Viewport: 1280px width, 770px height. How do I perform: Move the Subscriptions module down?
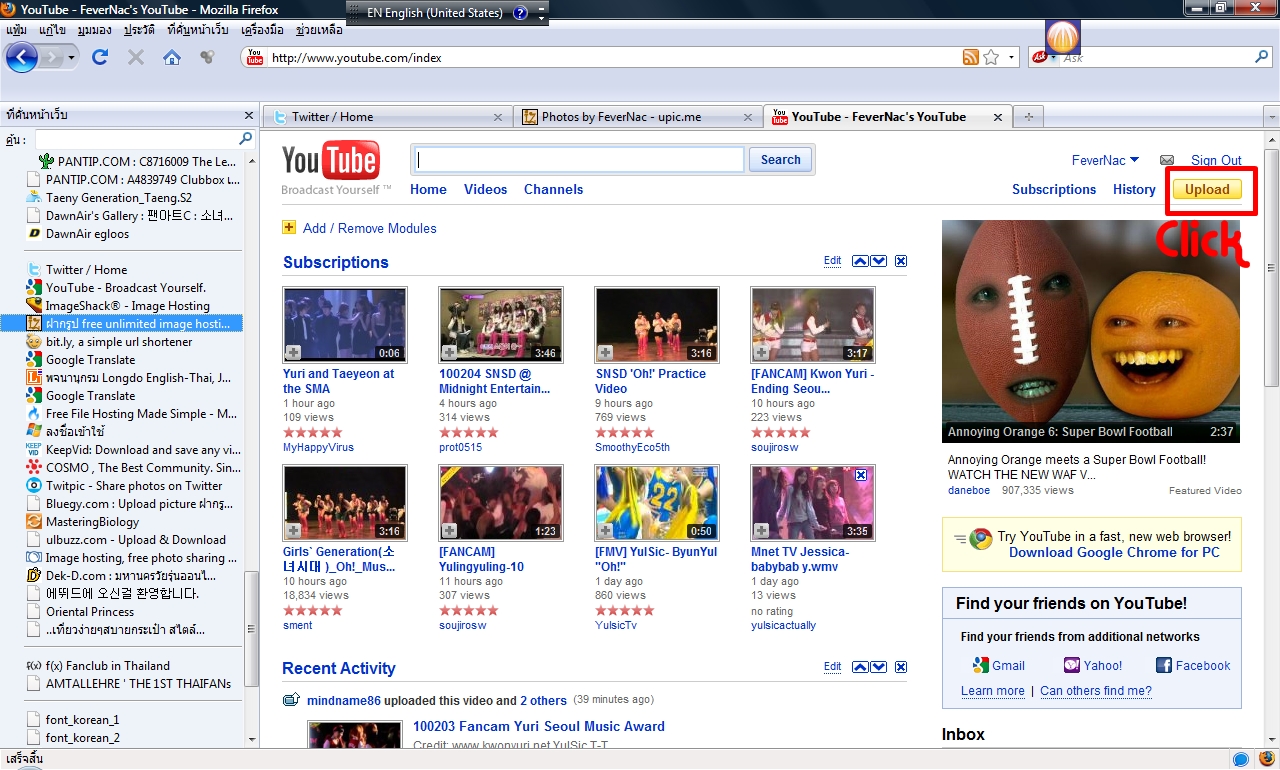[878, 262]
